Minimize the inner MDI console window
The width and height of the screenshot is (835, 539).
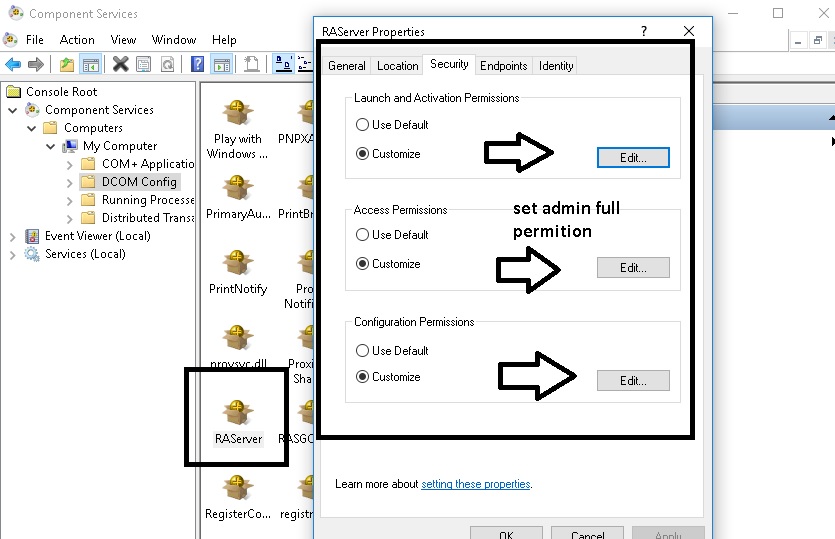(798, 41)
